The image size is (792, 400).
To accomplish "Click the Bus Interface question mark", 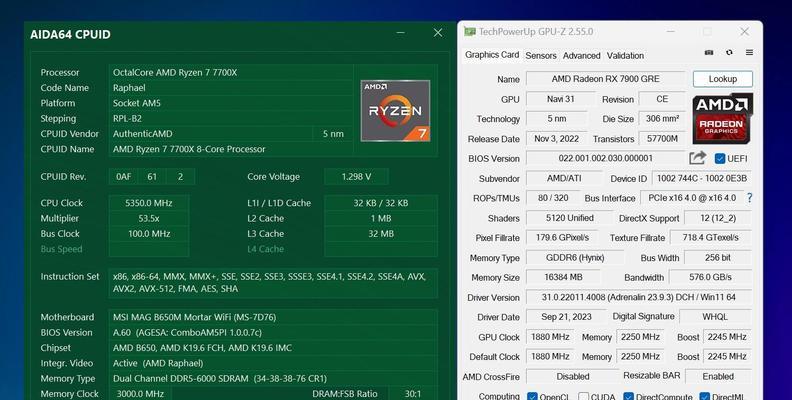I will coord(750,198).
